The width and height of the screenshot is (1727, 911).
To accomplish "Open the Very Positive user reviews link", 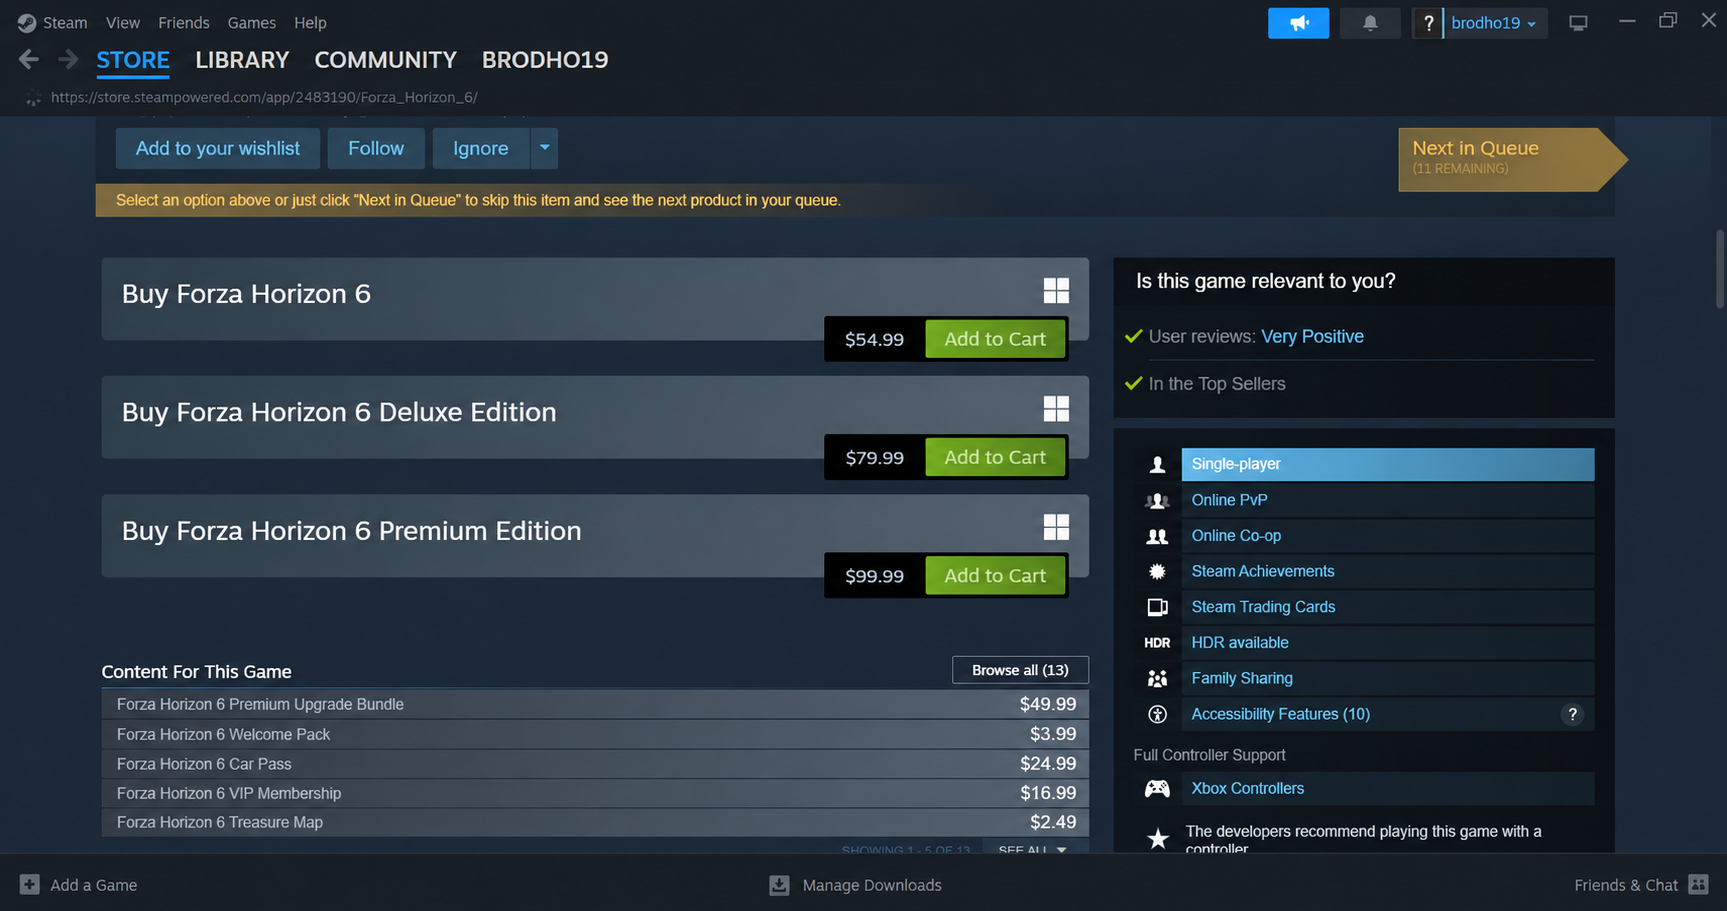I will [x=1312, y=336].
